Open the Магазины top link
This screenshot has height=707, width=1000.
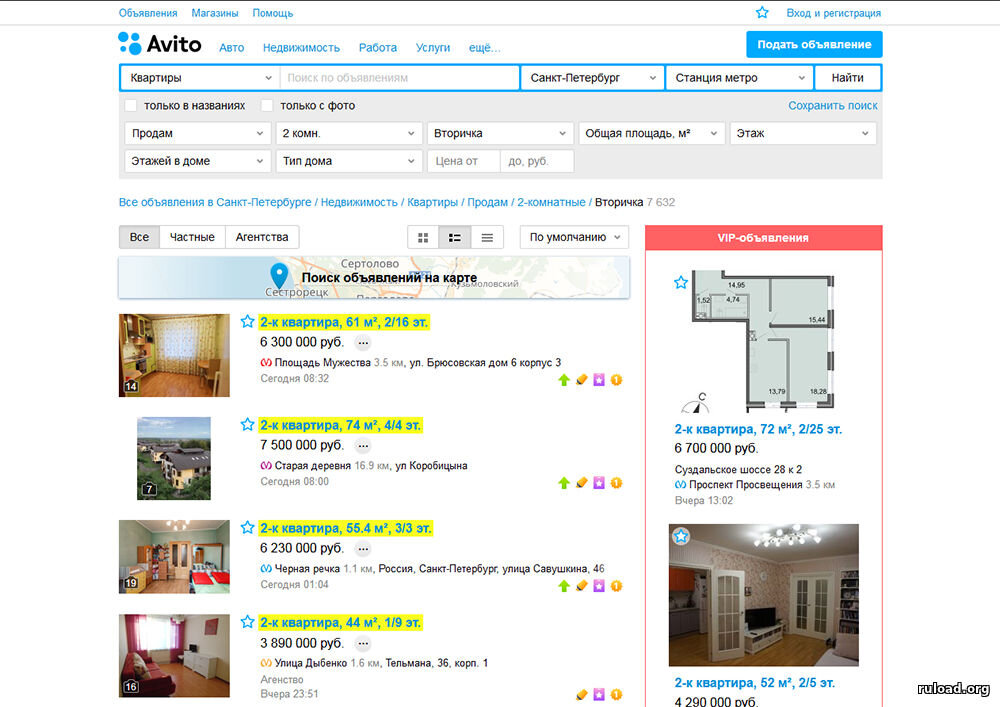215,13
